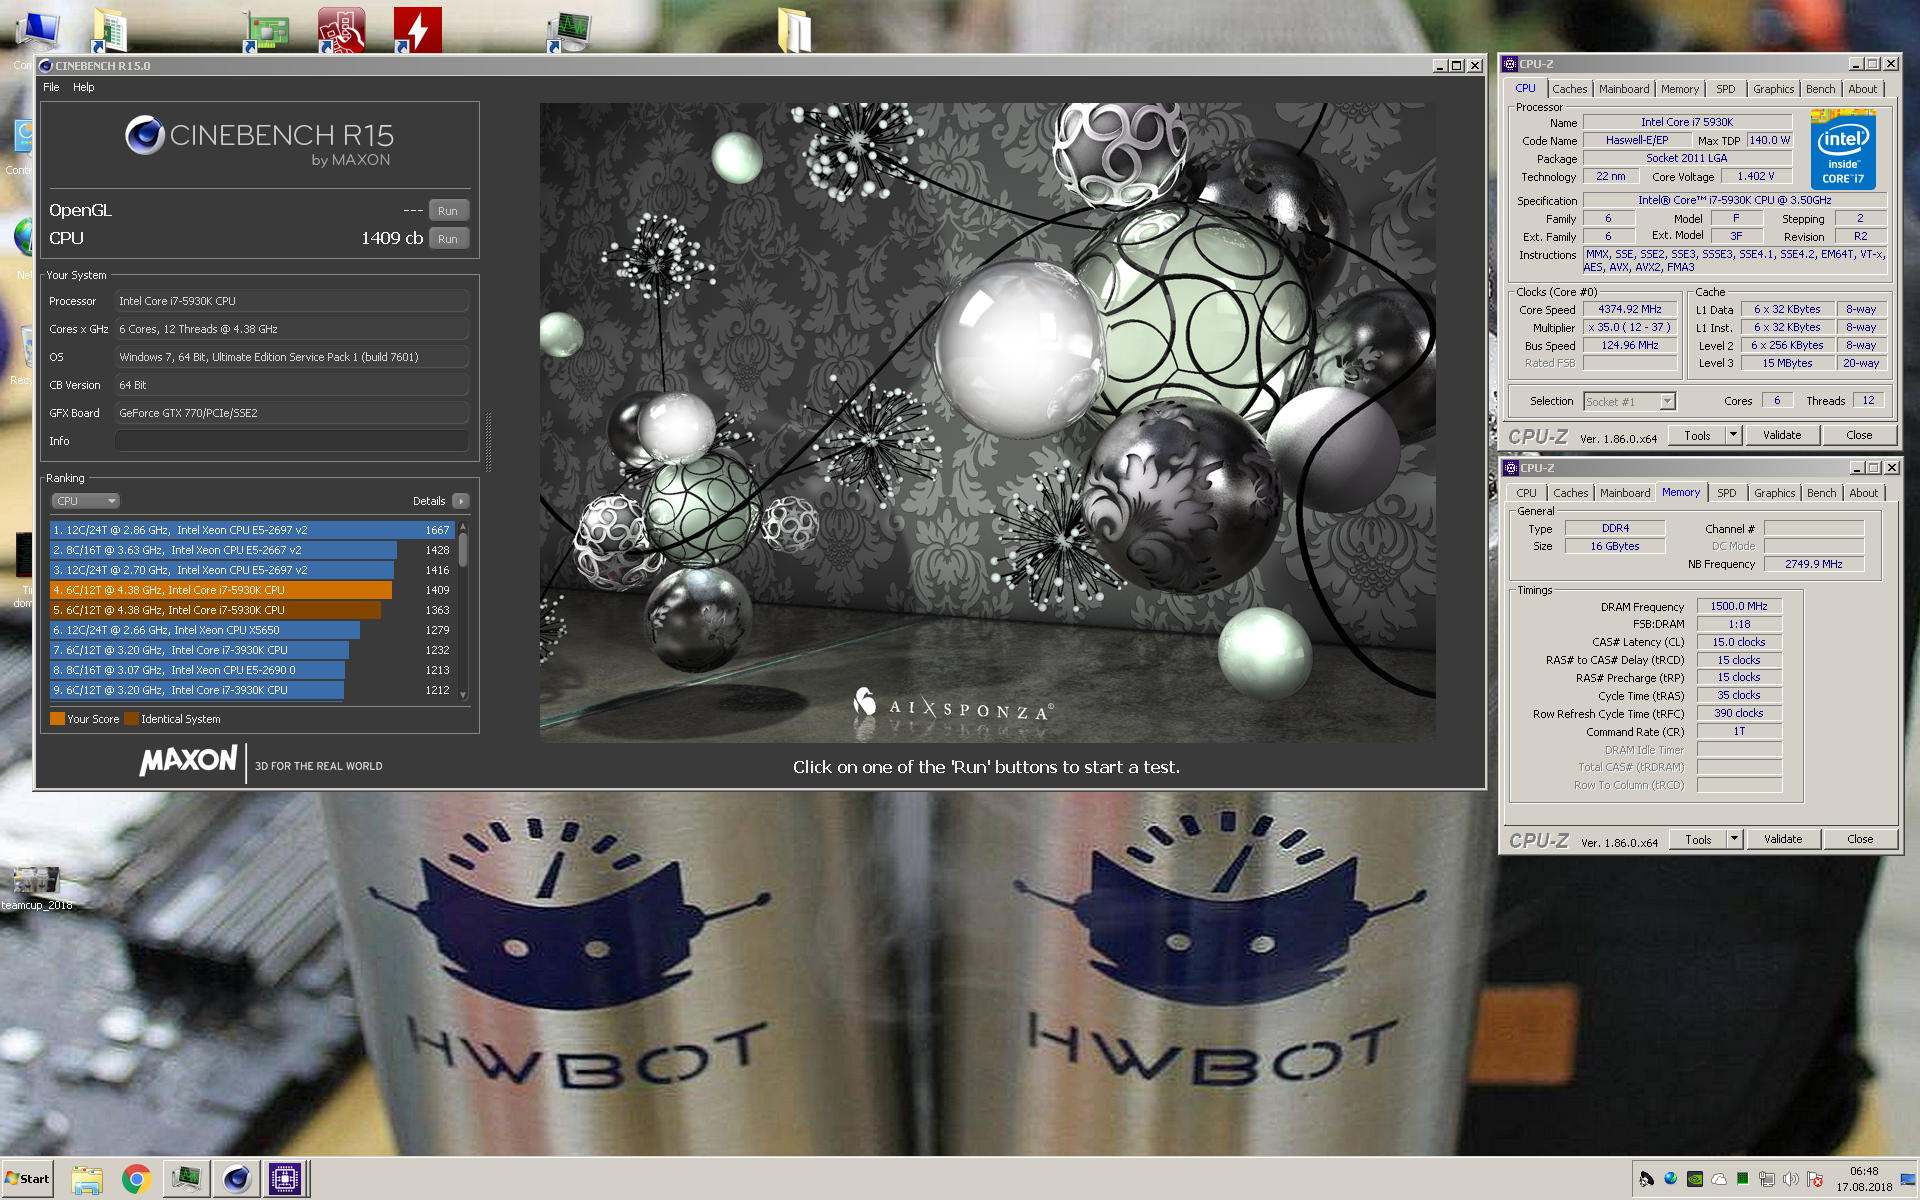Screen dimensions: 1920x1200
Task: Switch to CPU tab in lower CPU-Z
Action: pyautogui.click(x=1526, y=493)
